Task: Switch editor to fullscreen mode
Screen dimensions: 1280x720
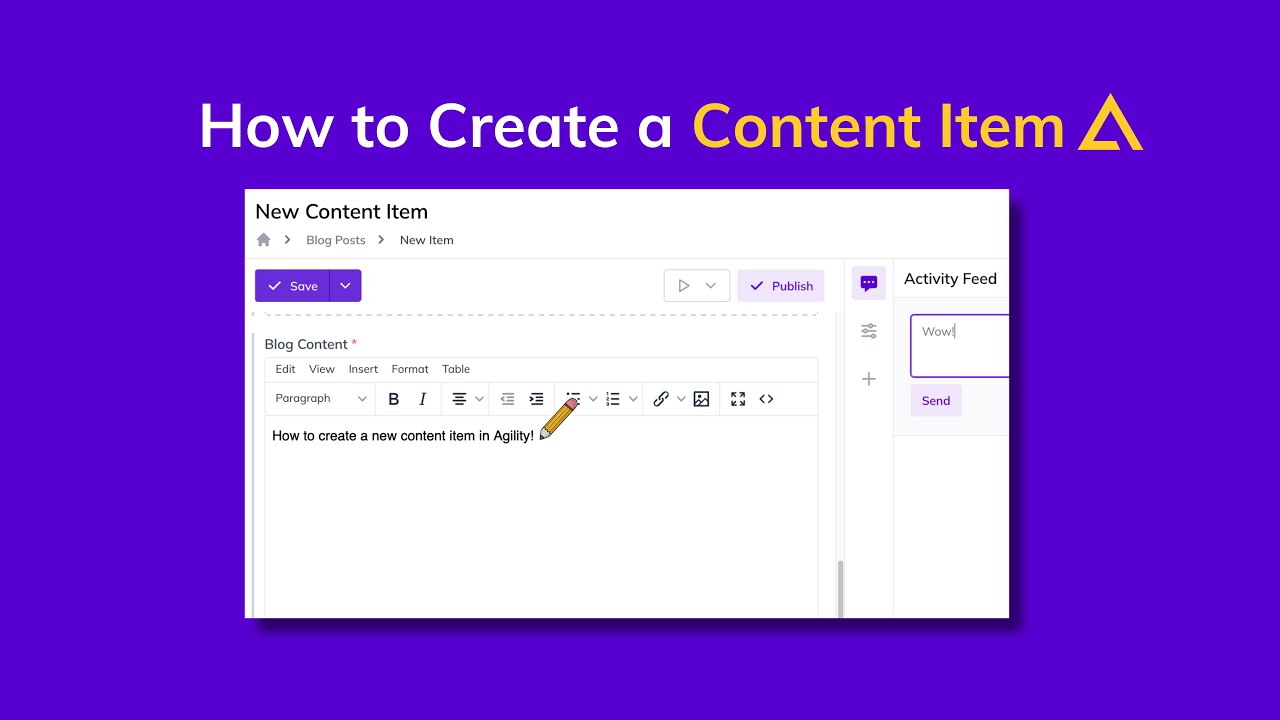Action: 738,399
